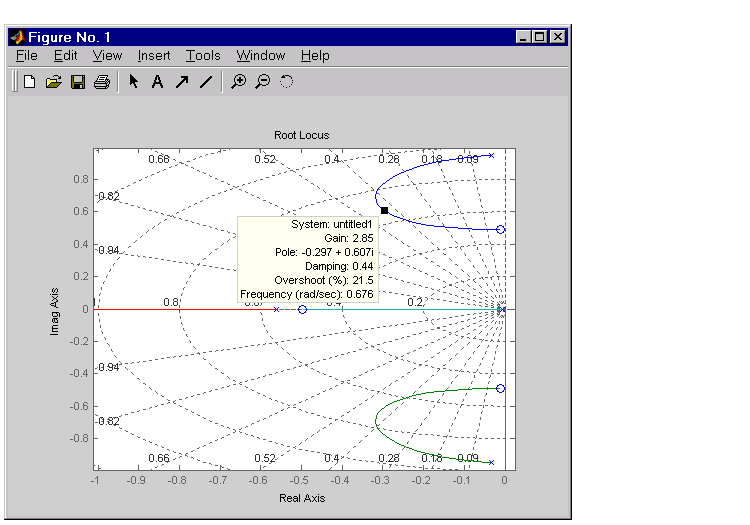This screenshot has height=525, width=750.
Task: Save the figure with the floppy disk icon
Action: tap(77, 82)
